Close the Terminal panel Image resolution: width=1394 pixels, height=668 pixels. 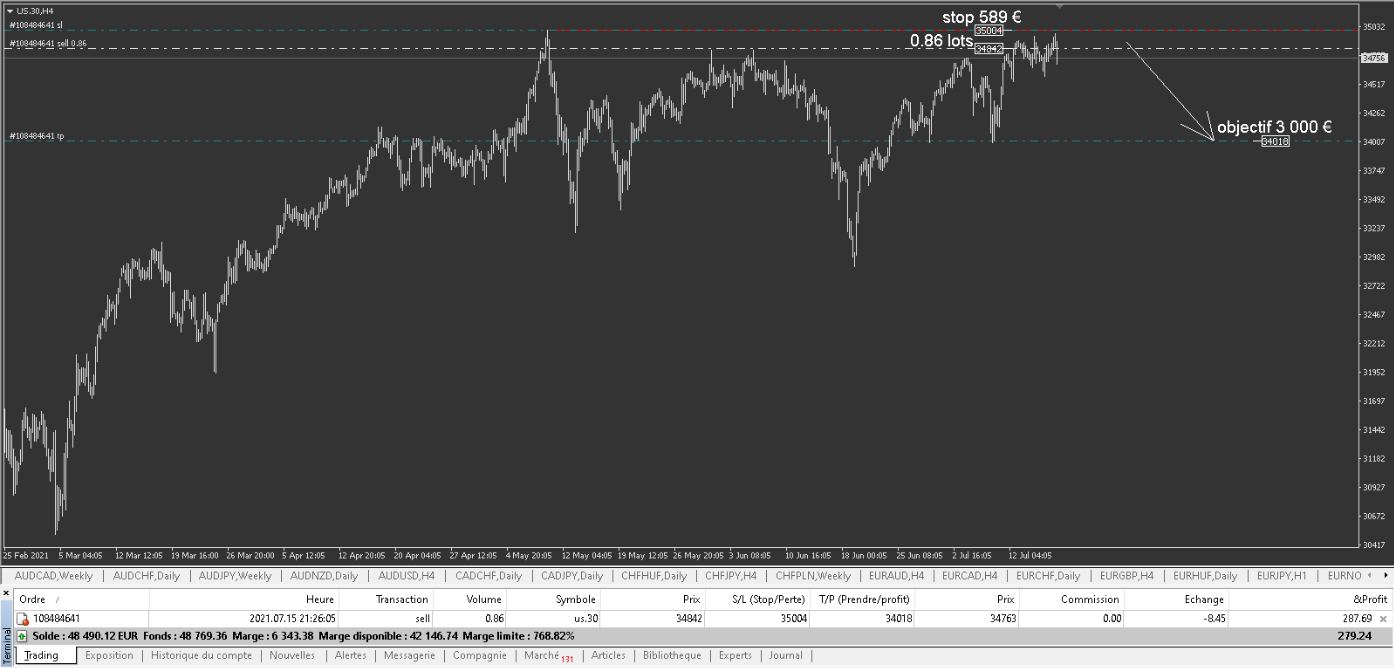tap(7, 594)
